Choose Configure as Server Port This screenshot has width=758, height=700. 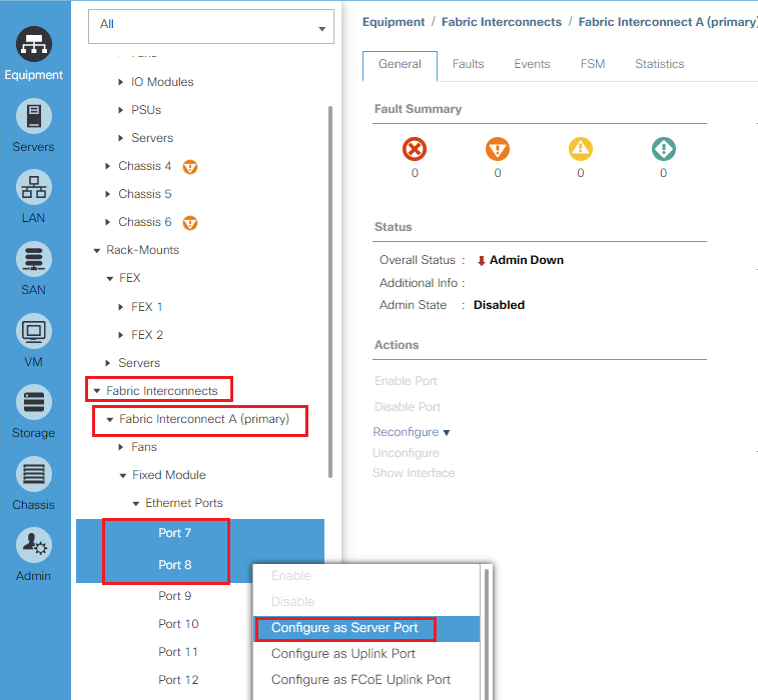point(366,628)
